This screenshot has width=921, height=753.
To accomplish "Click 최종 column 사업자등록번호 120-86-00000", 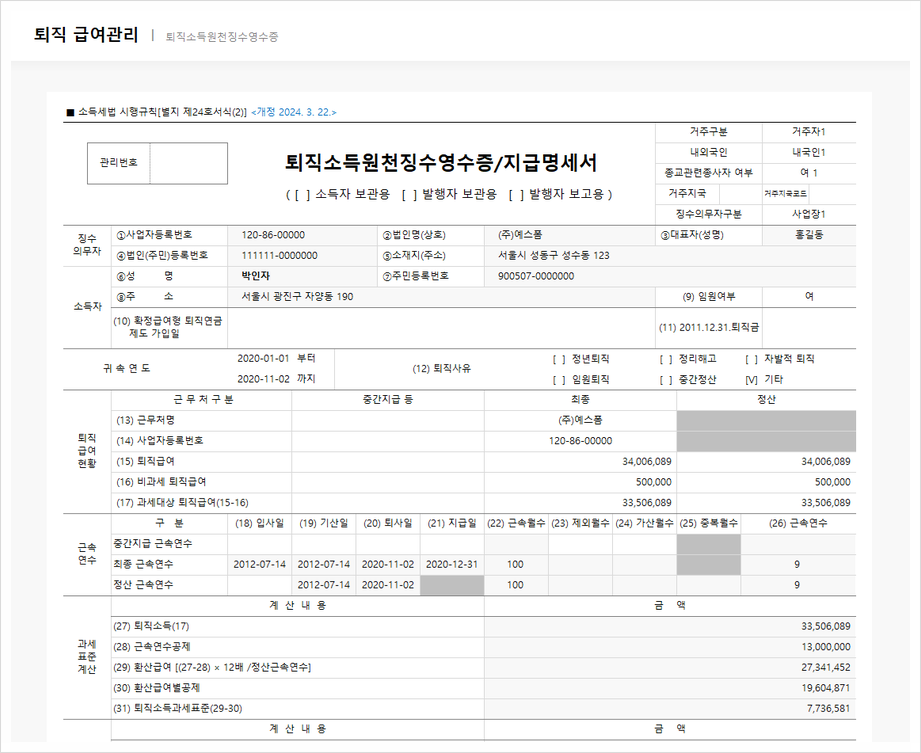I will coord(580,441).
